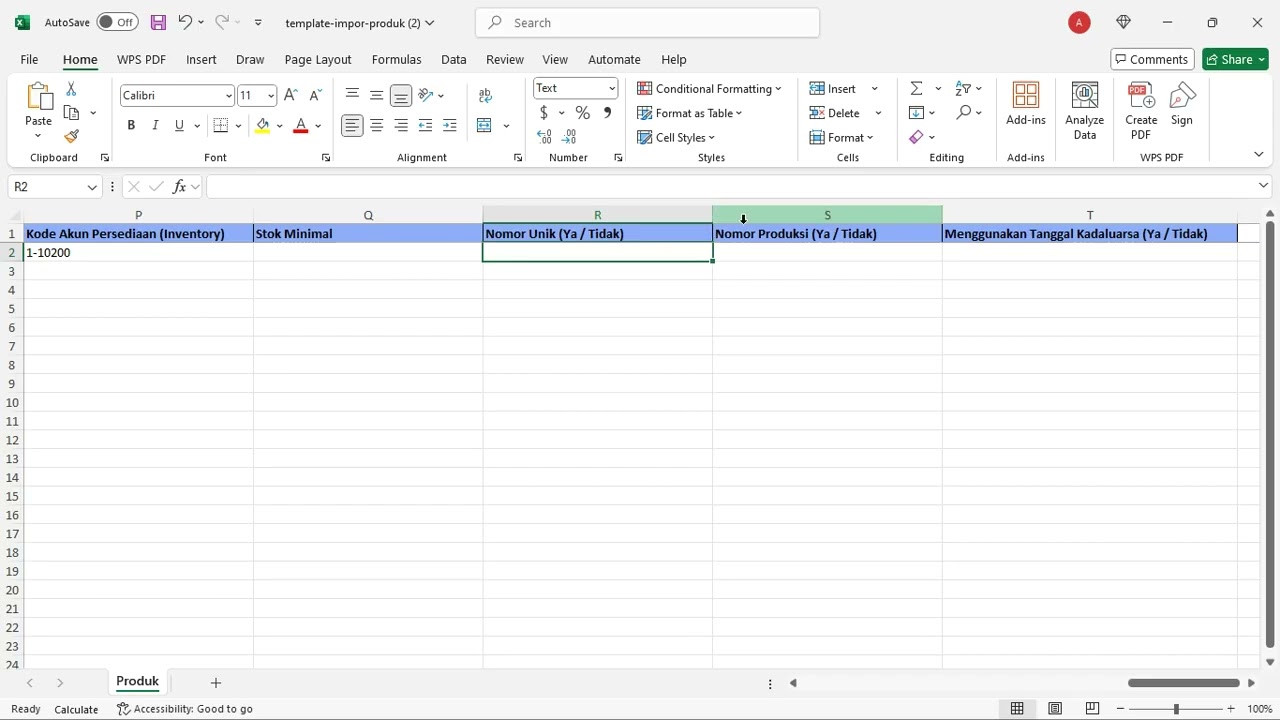1280x720 pixels.
Task: Click the green Share button
Action: pyautogui.click(x=1235, y=59)
